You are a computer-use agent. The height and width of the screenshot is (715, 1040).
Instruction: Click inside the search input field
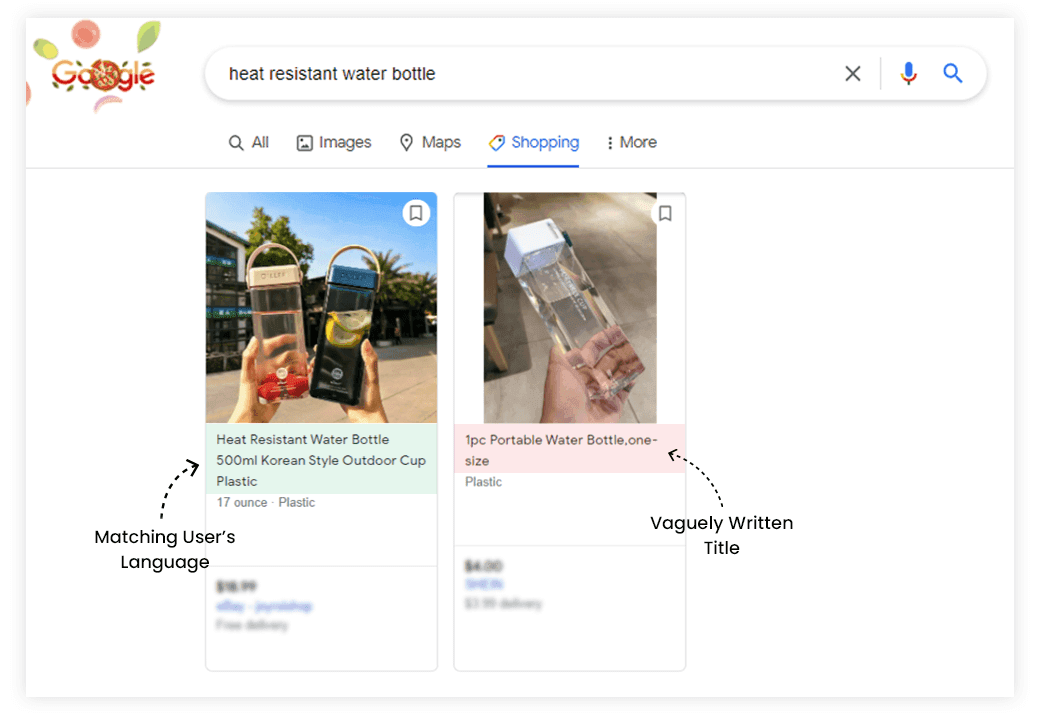tap(450, 73)
